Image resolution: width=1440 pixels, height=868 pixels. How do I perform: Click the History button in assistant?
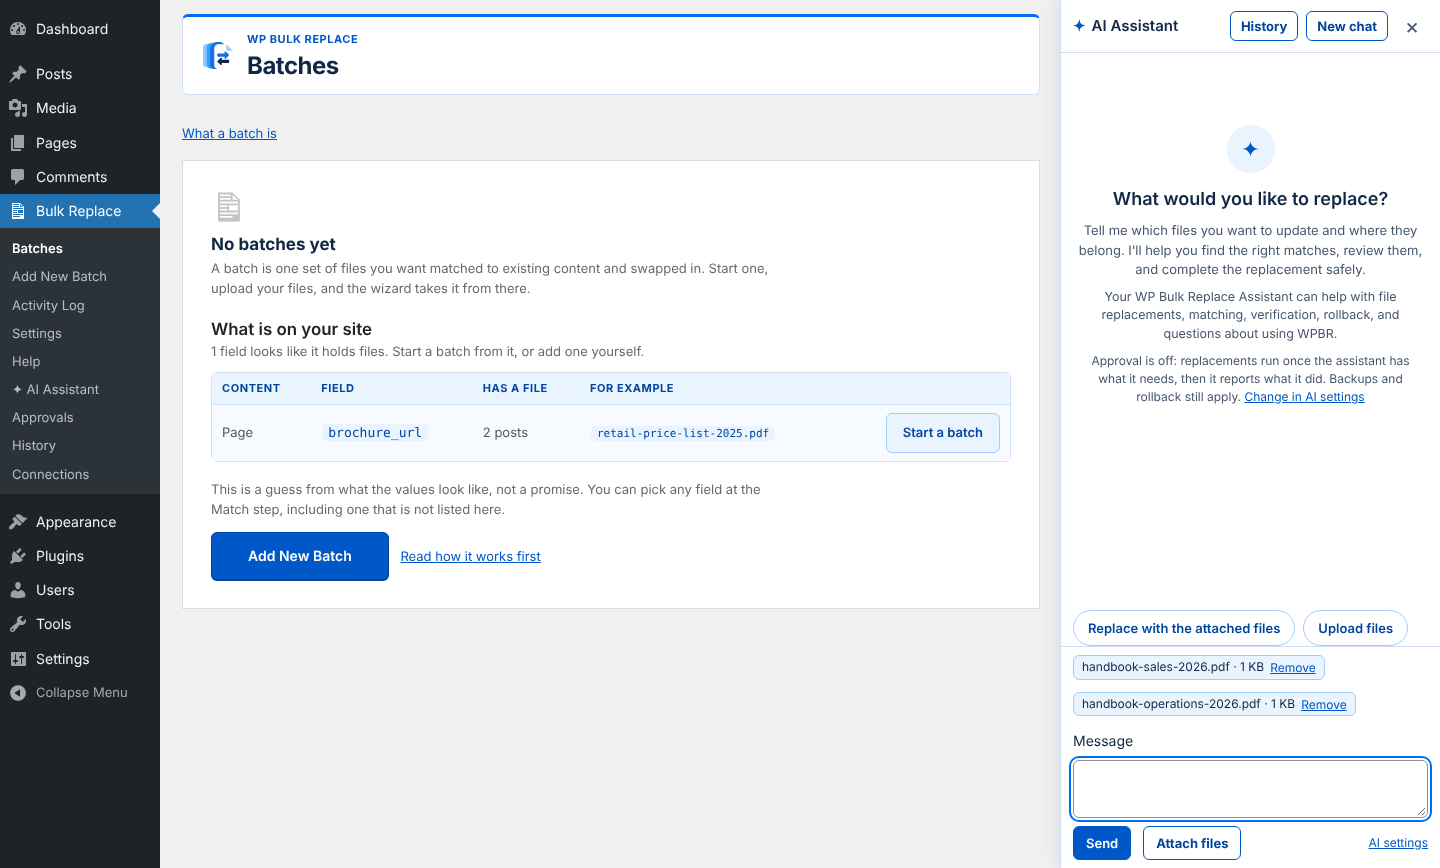point(1264,26)
